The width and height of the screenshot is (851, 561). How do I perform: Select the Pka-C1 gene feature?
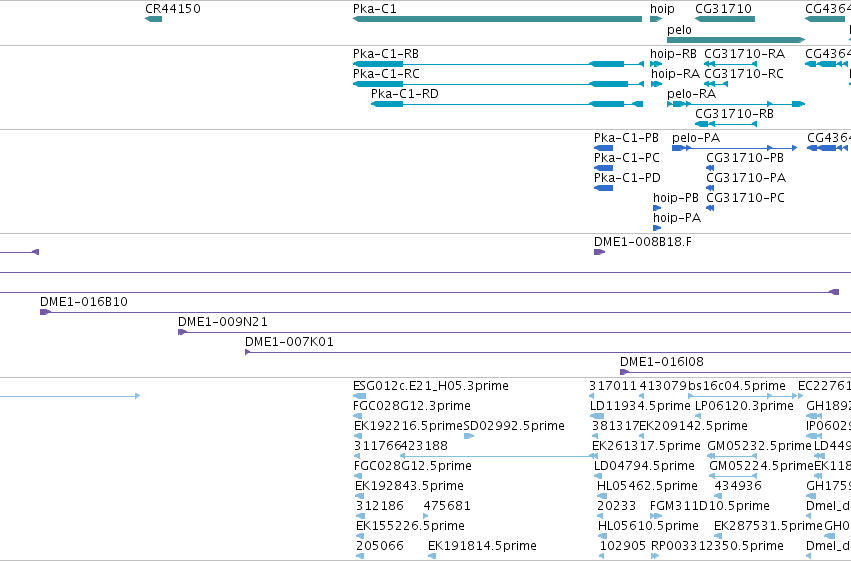pyautogui.click(x=497, y=19)
